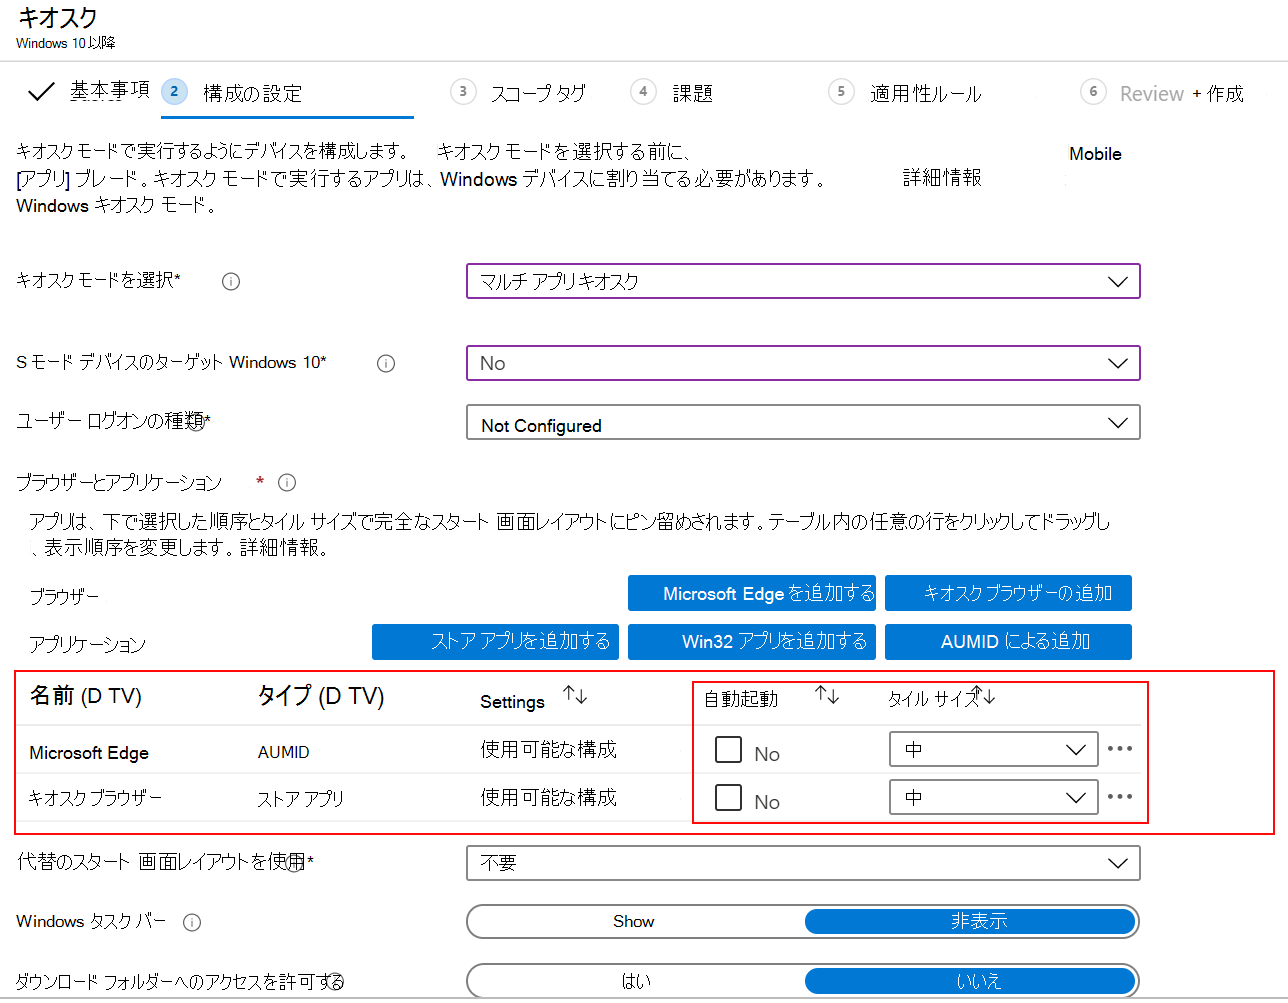The image size is (1288, 1003).
Task: Click AUMID による追加 button
Action: pyautogui.click(x=1008, y=642)
